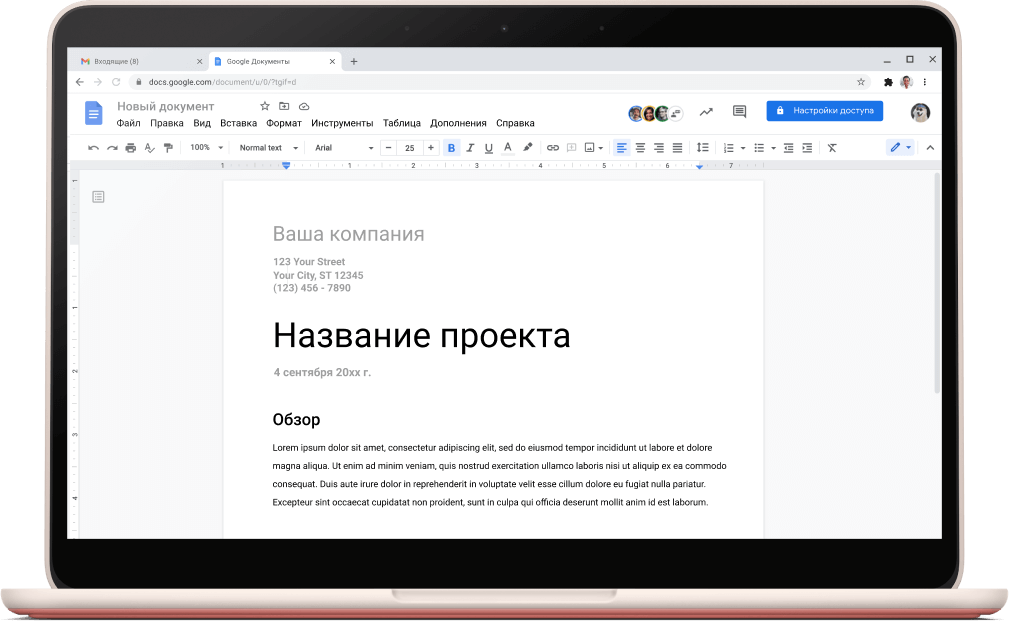
Task: Expand the Normal text style dropdown
Action: coord(268,148)
